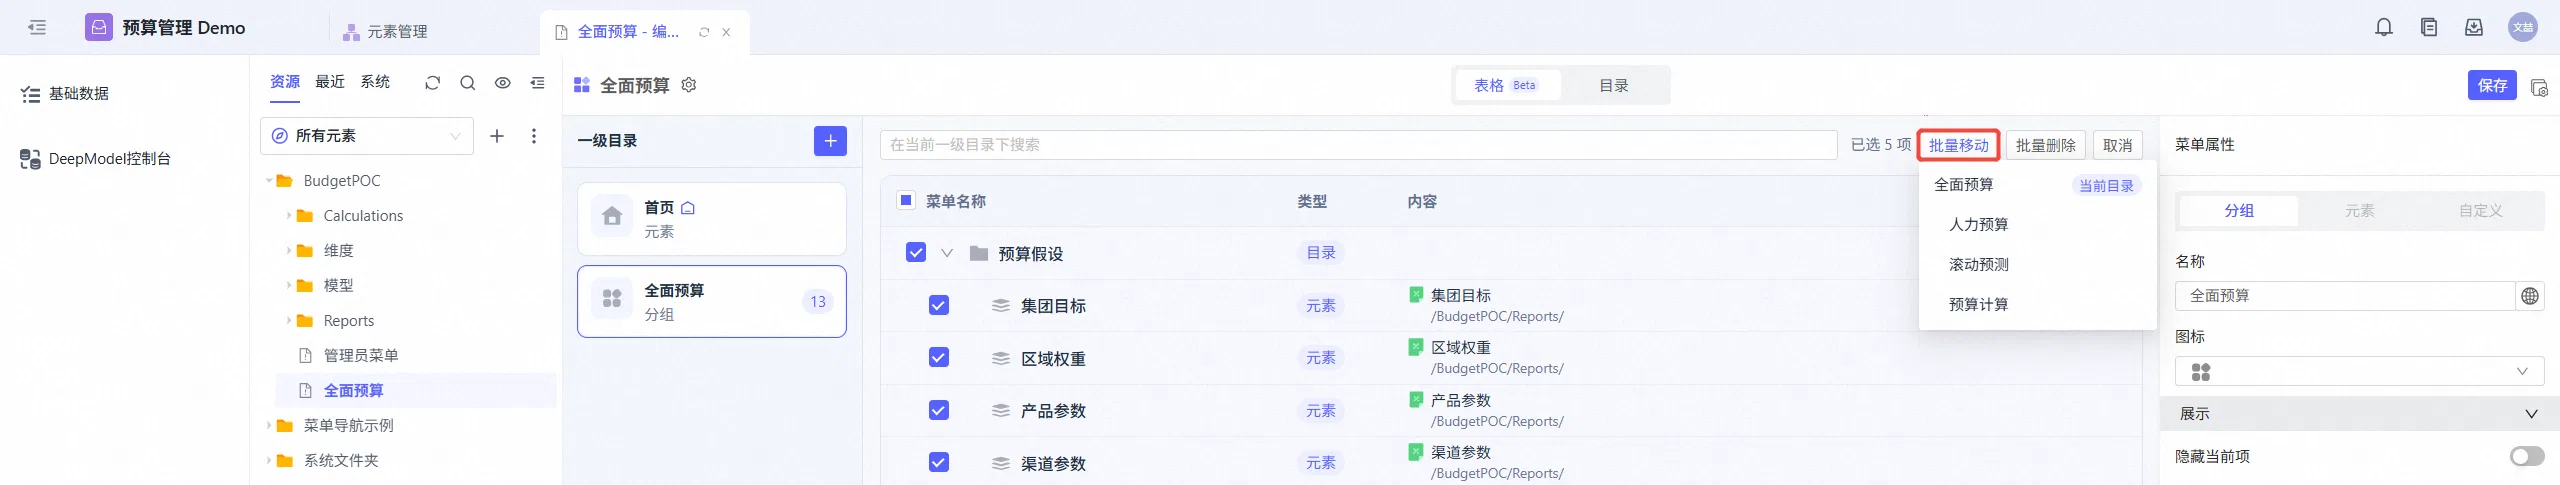The height and width of the screenshot is (485, 2560).
Task: Click the 批量移动 button
Action: point(1959,145)
